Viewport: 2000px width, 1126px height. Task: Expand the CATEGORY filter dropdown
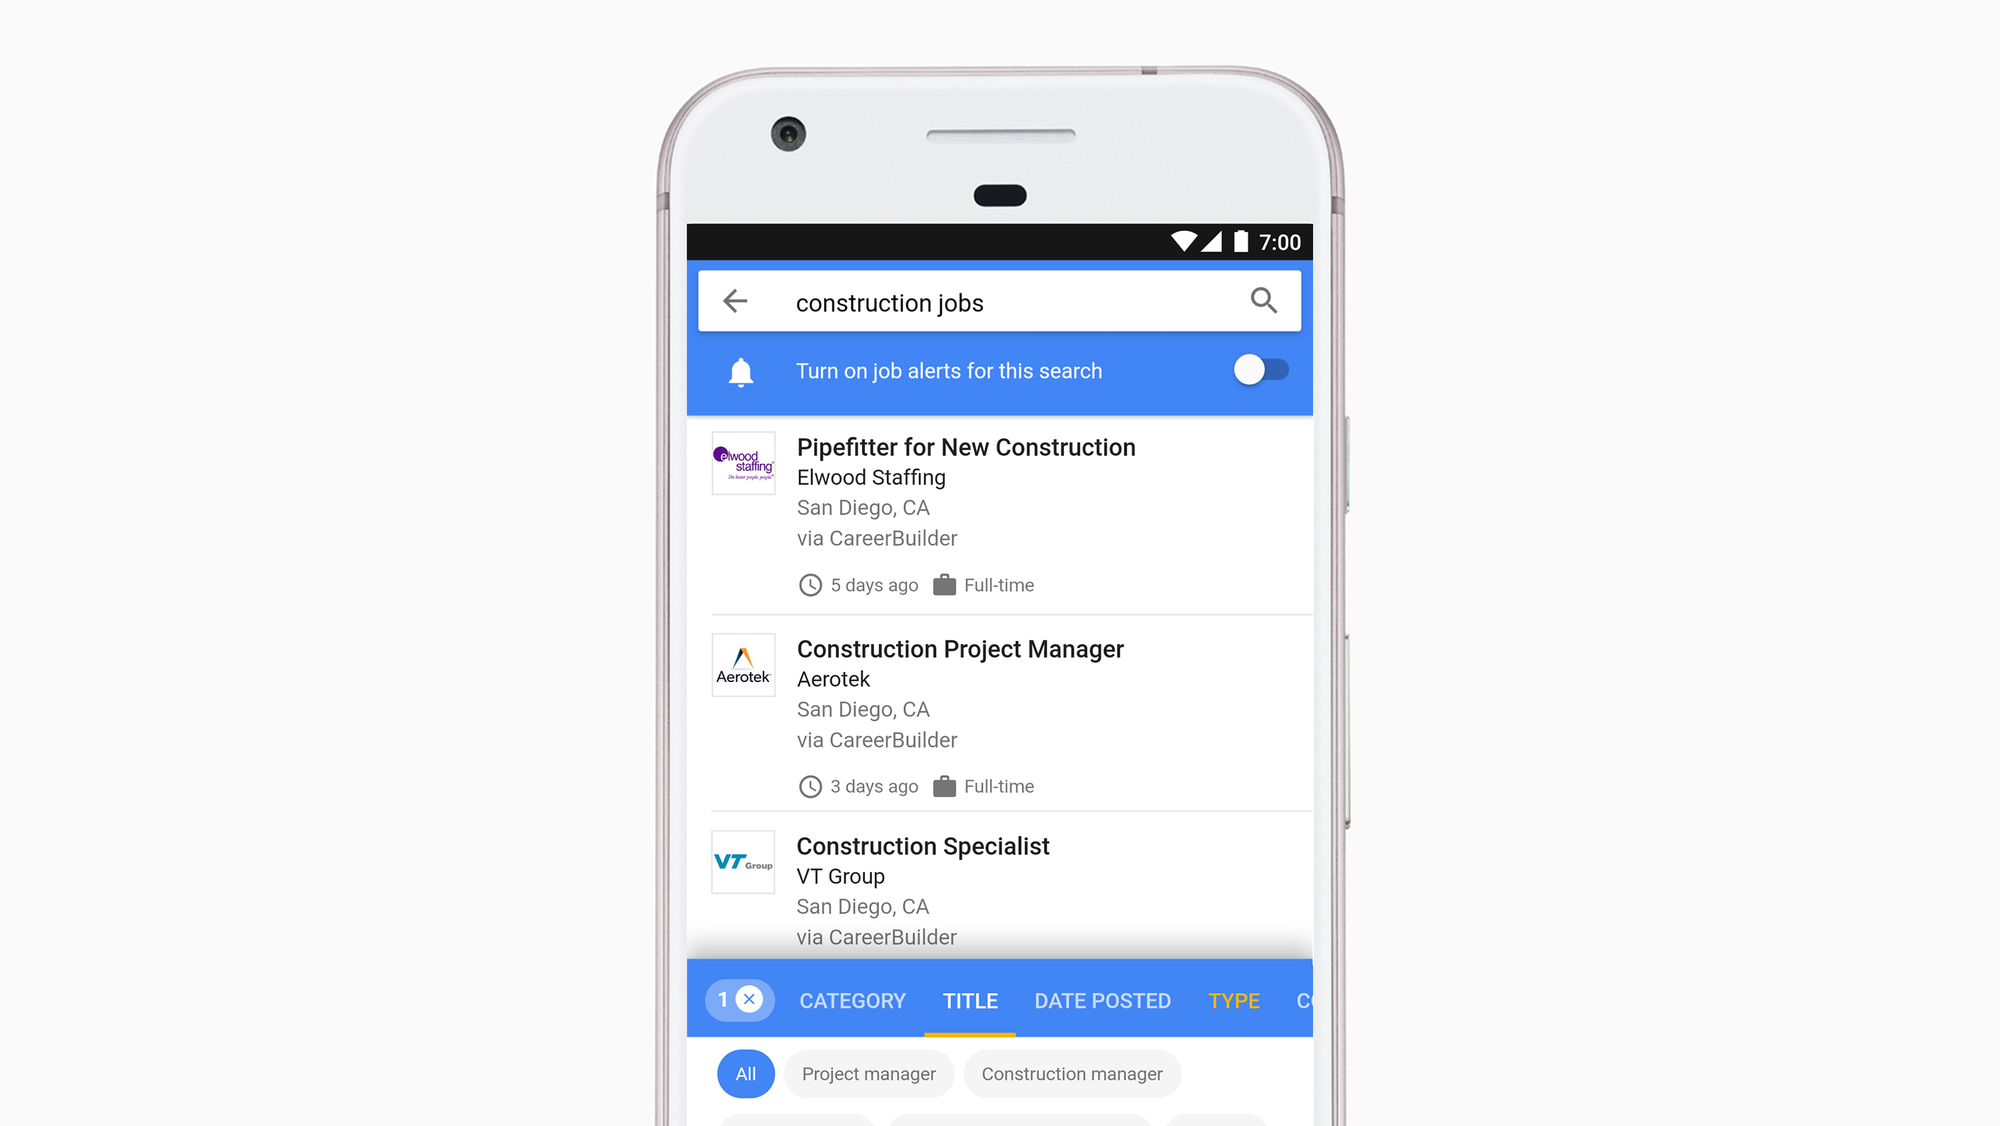point(850,998)
